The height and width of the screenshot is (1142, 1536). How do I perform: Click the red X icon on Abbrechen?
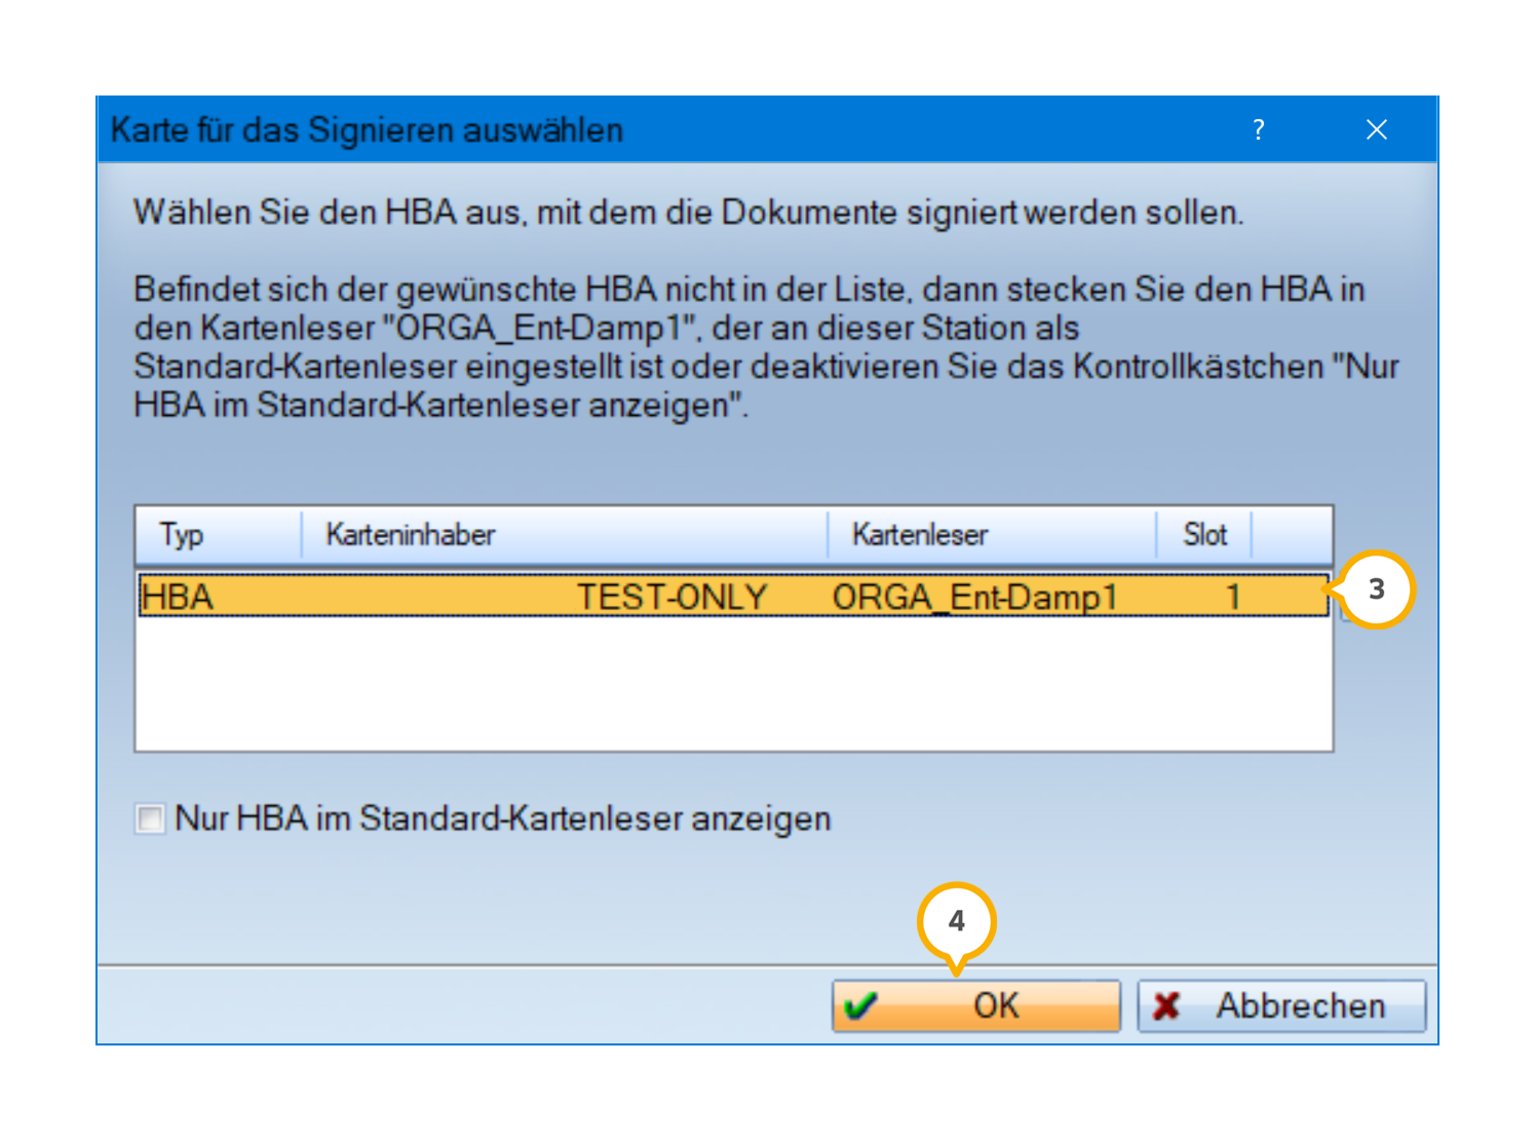[1166, 1006]
